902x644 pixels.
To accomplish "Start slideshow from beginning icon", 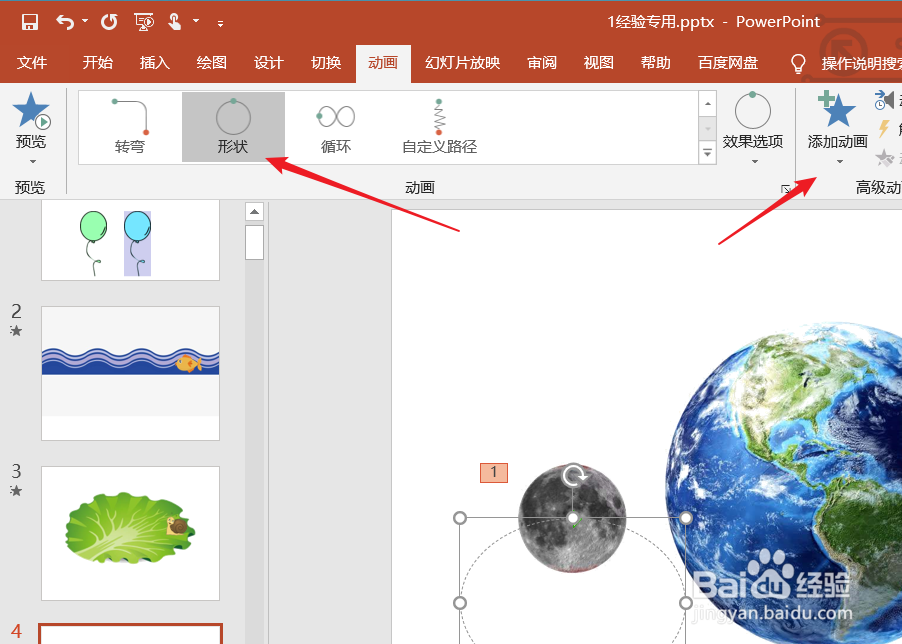I will pos(144,22).
